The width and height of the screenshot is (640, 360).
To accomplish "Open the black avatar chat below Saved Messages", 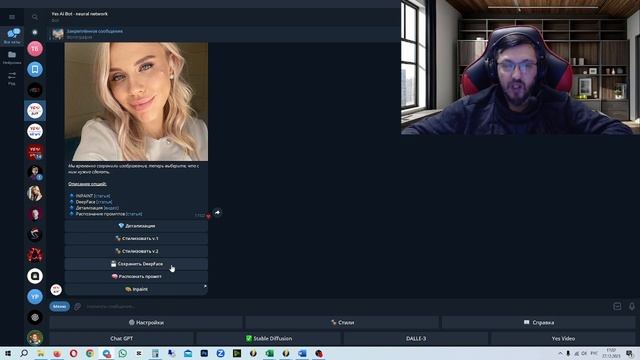I will [x=35, y=90].
